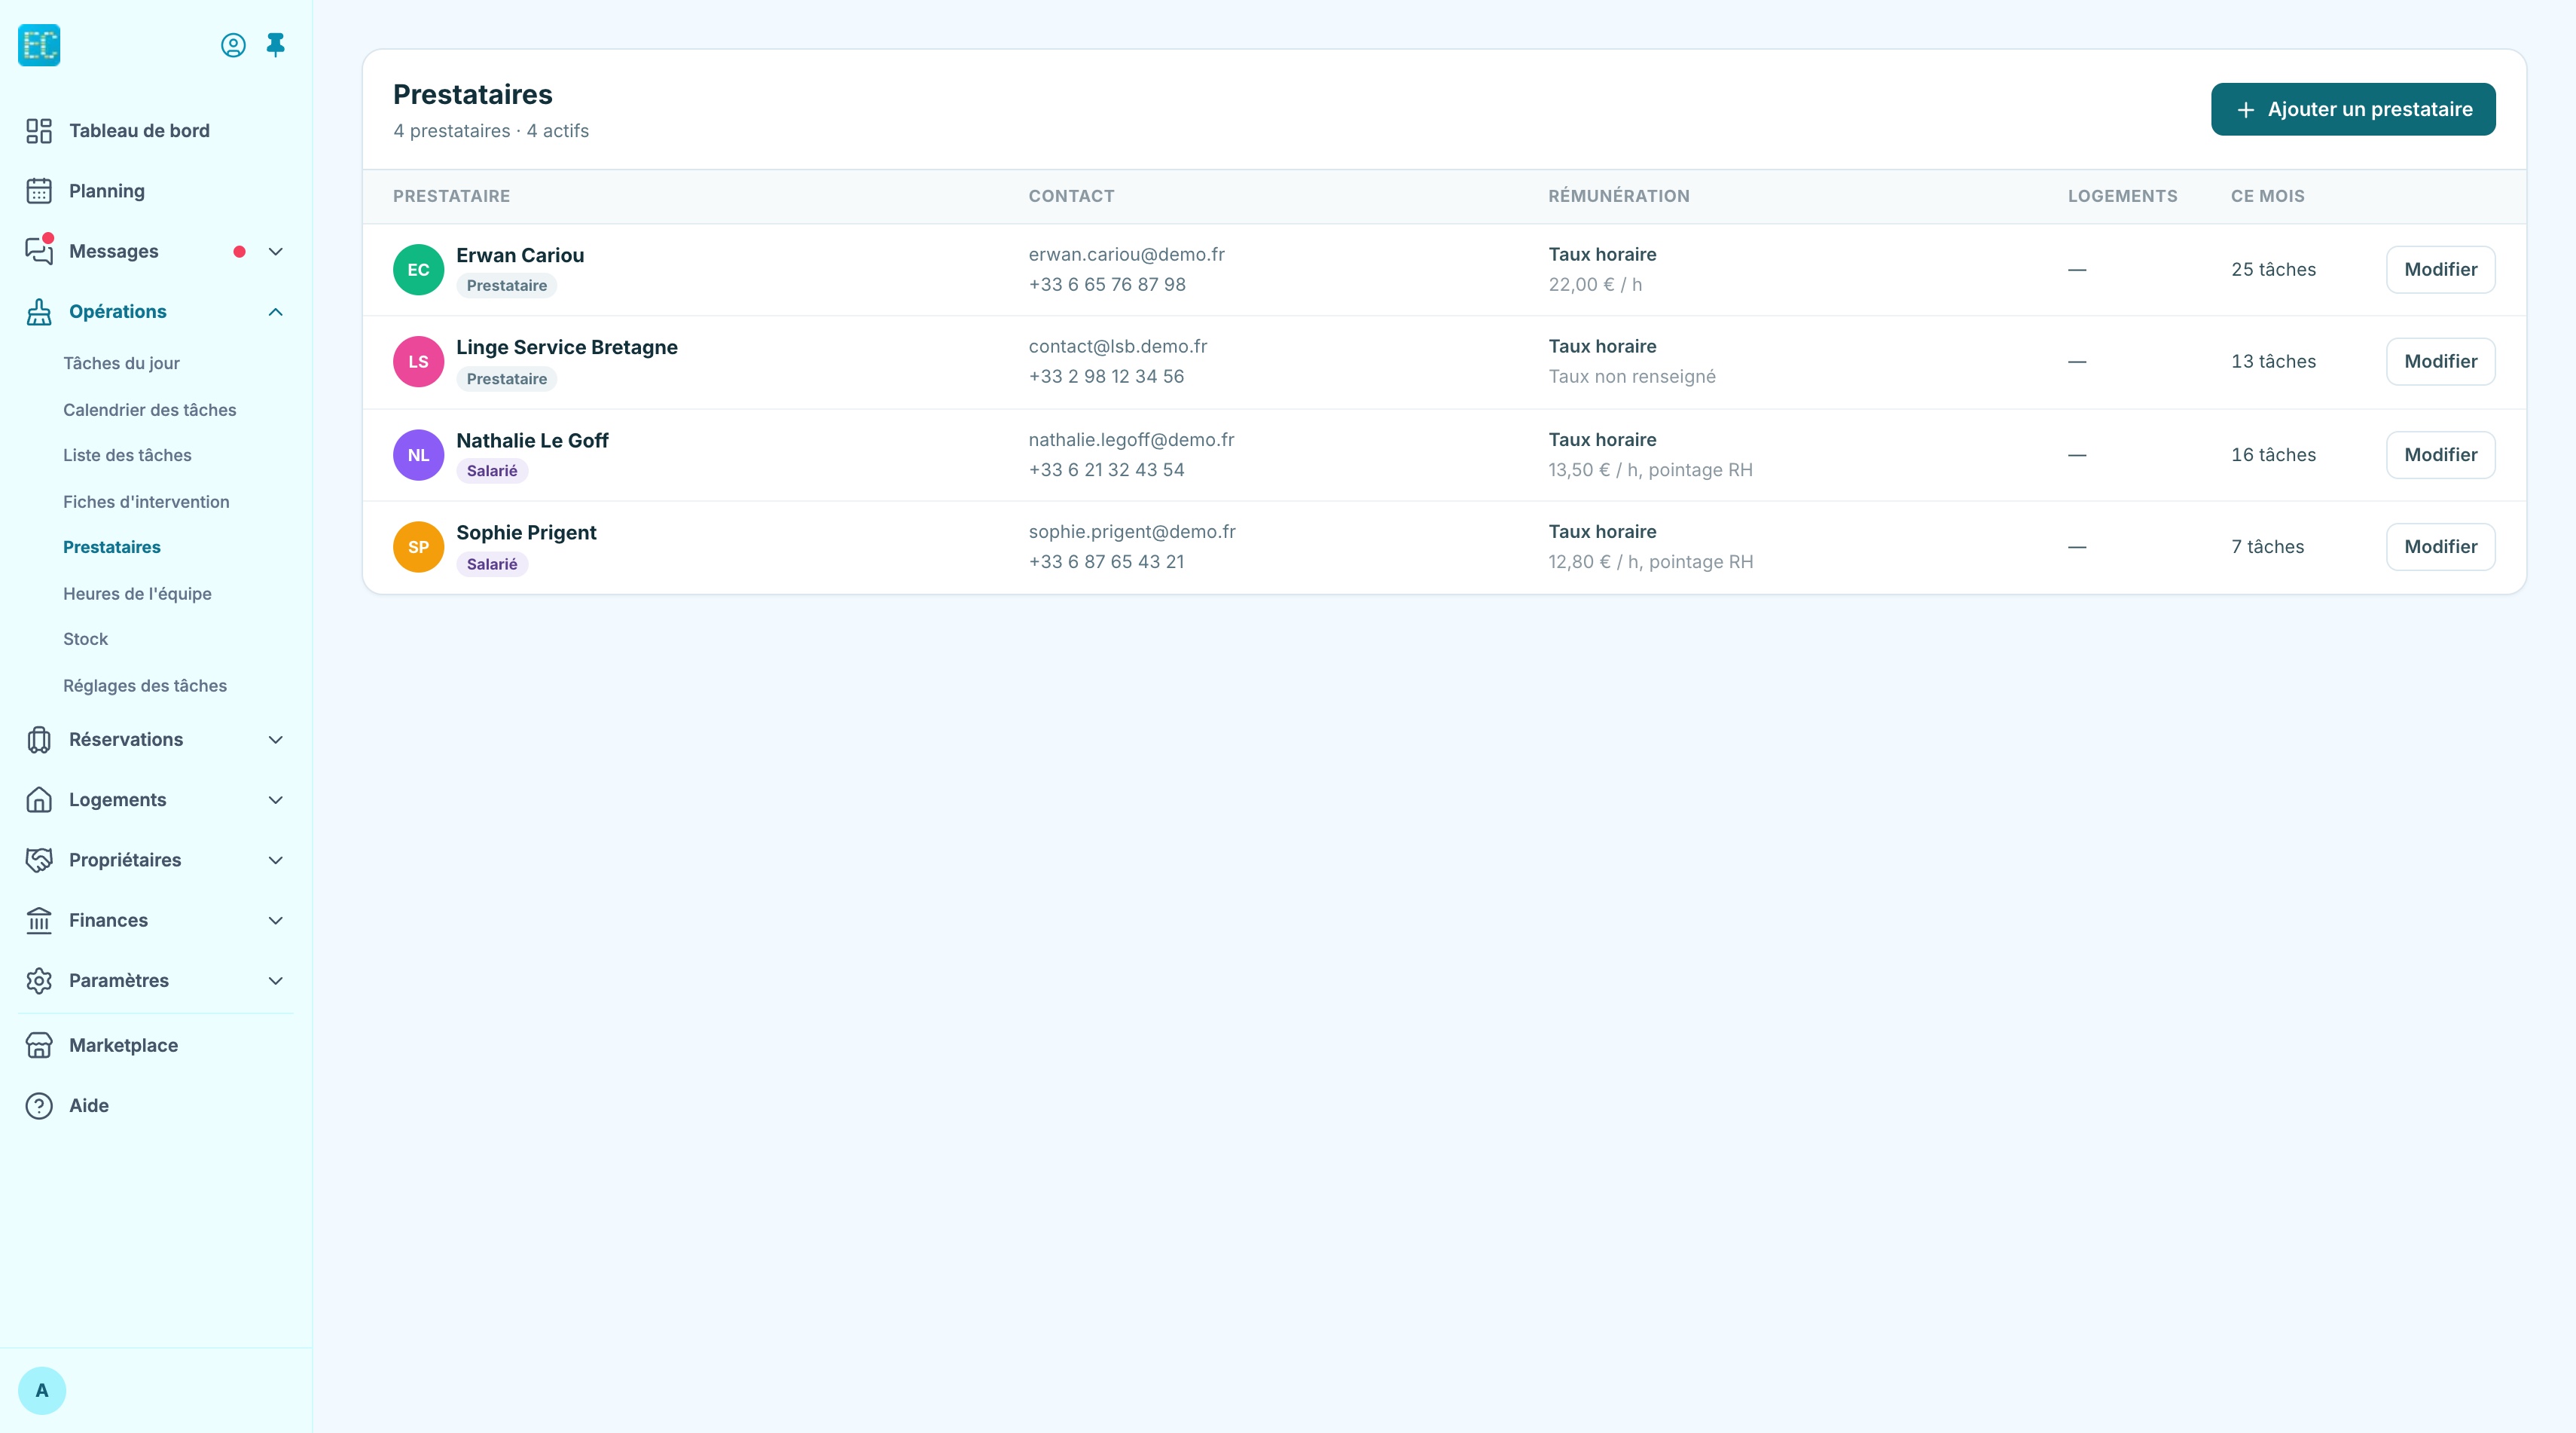Screen dimensions: 2576x1433
Task: Open Réglages des tâches
Action: [145, 686]
